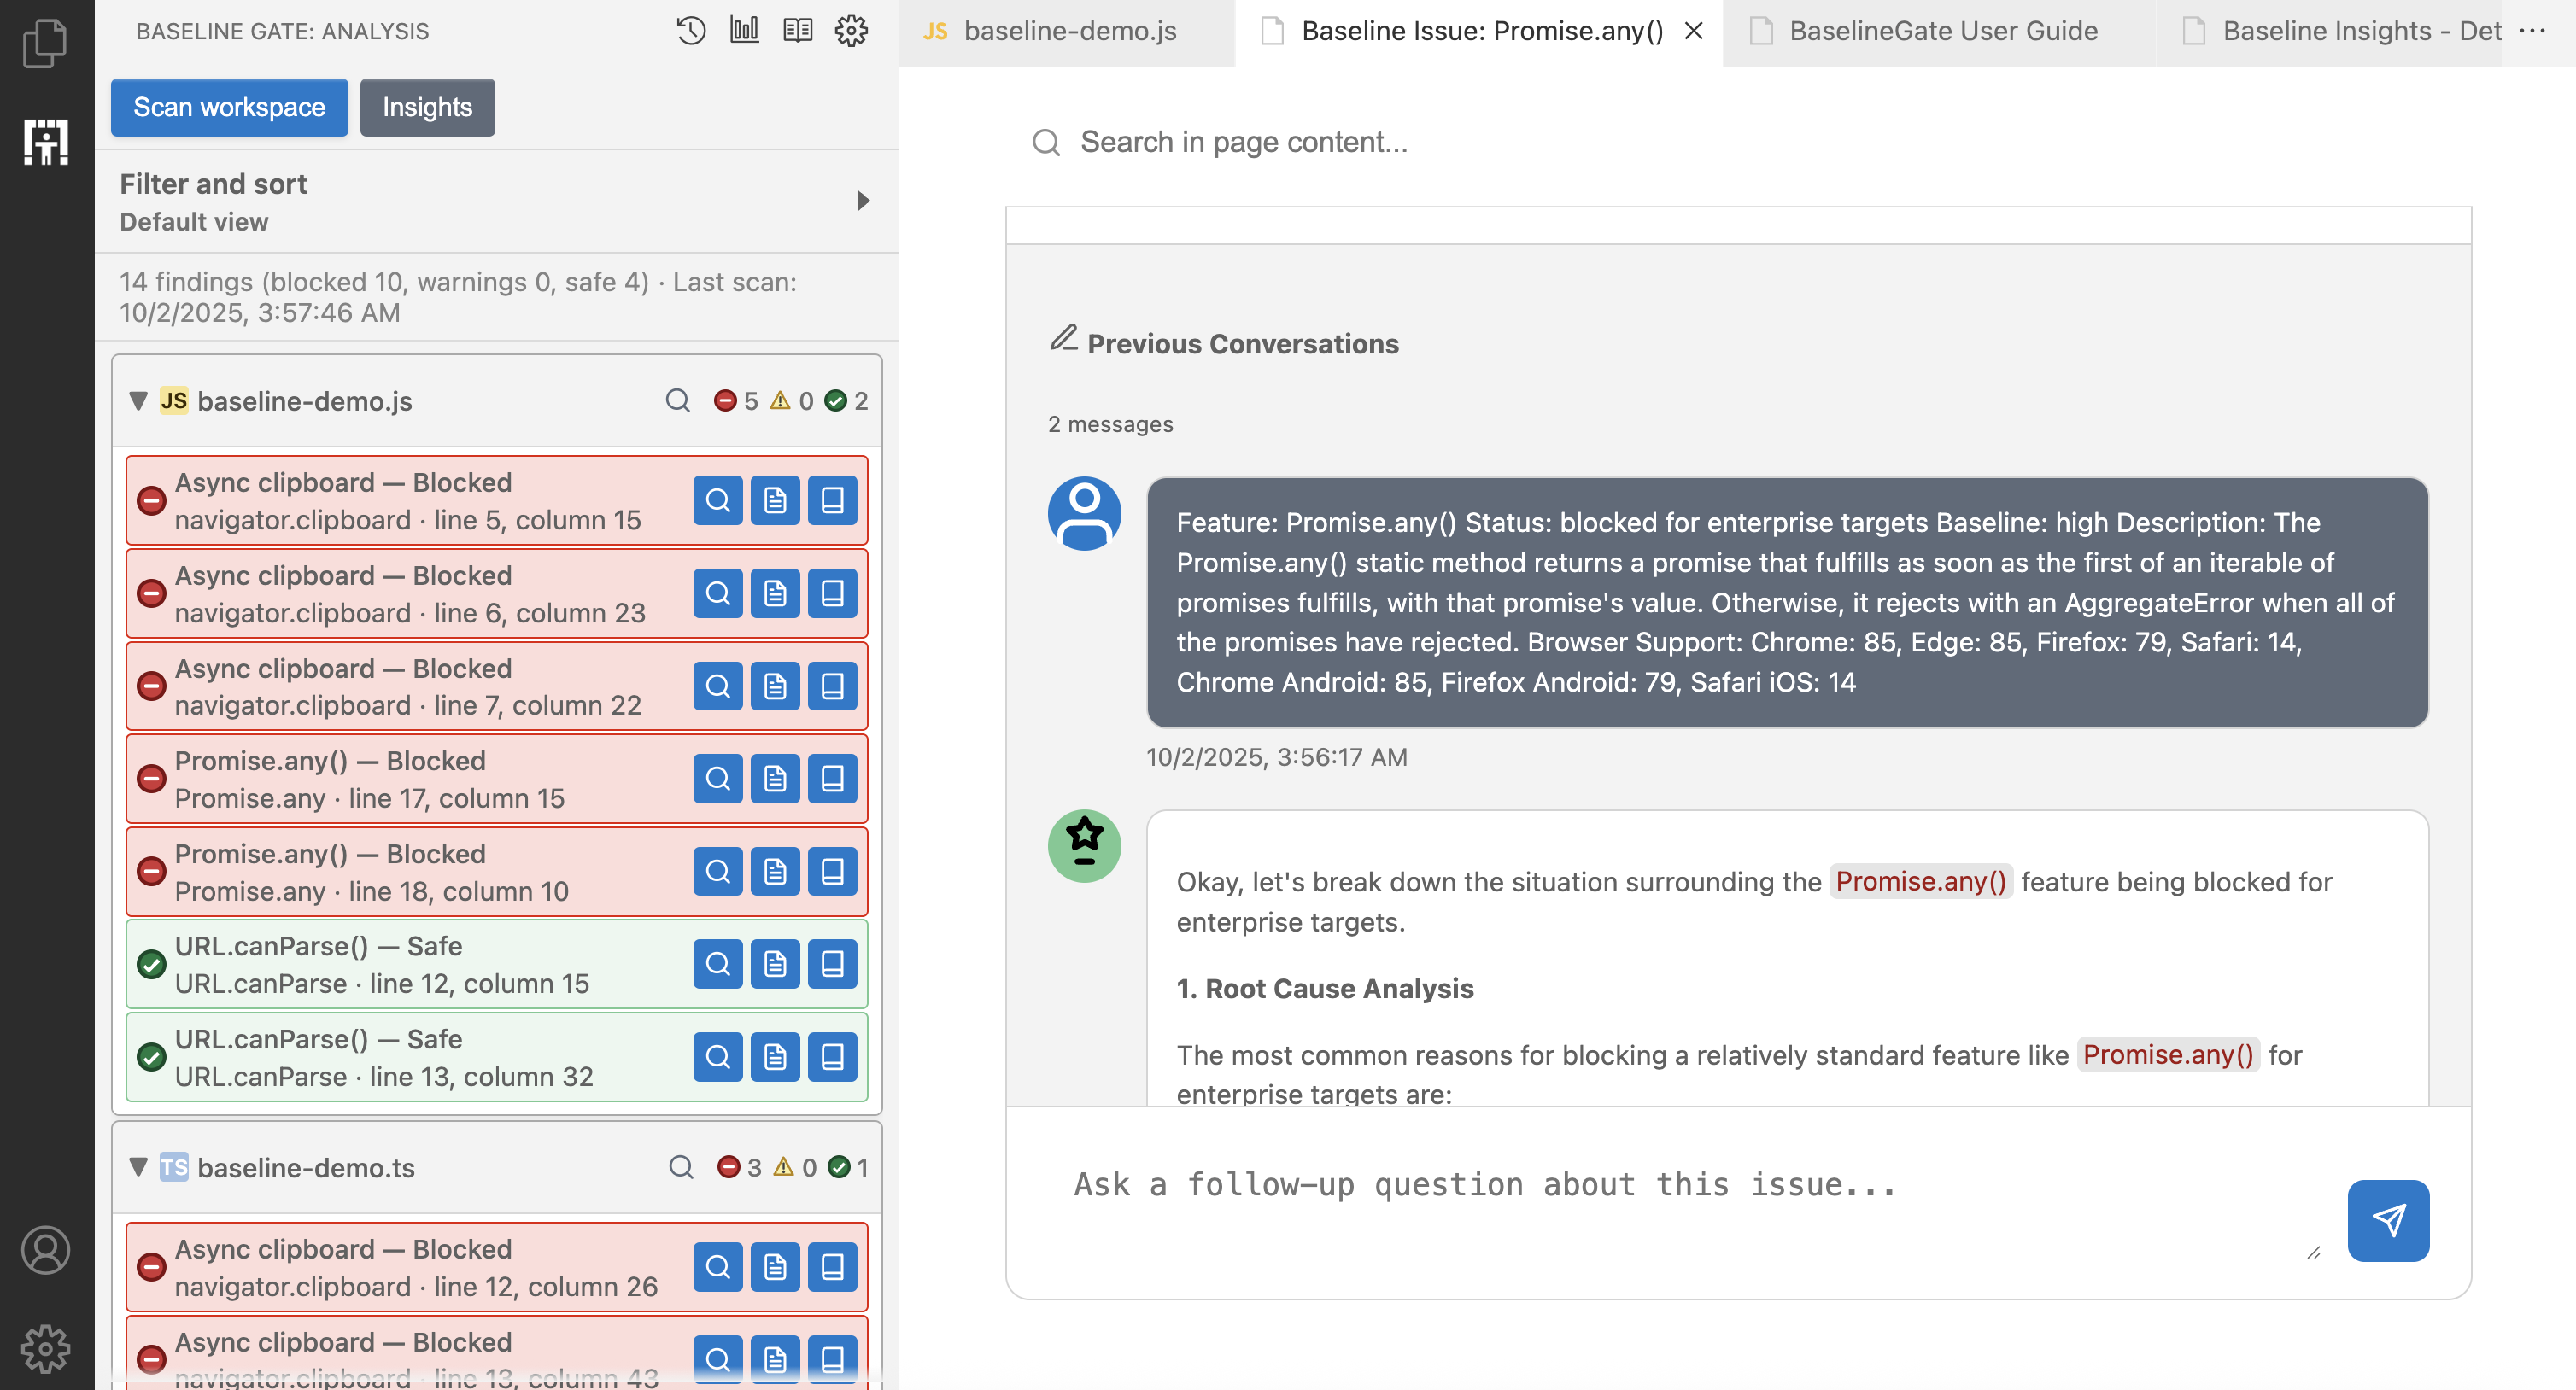Click book icon for Async clipboard line 5 finding
This screenshot has width=2576, height=1390.
[x=832, y=500]
